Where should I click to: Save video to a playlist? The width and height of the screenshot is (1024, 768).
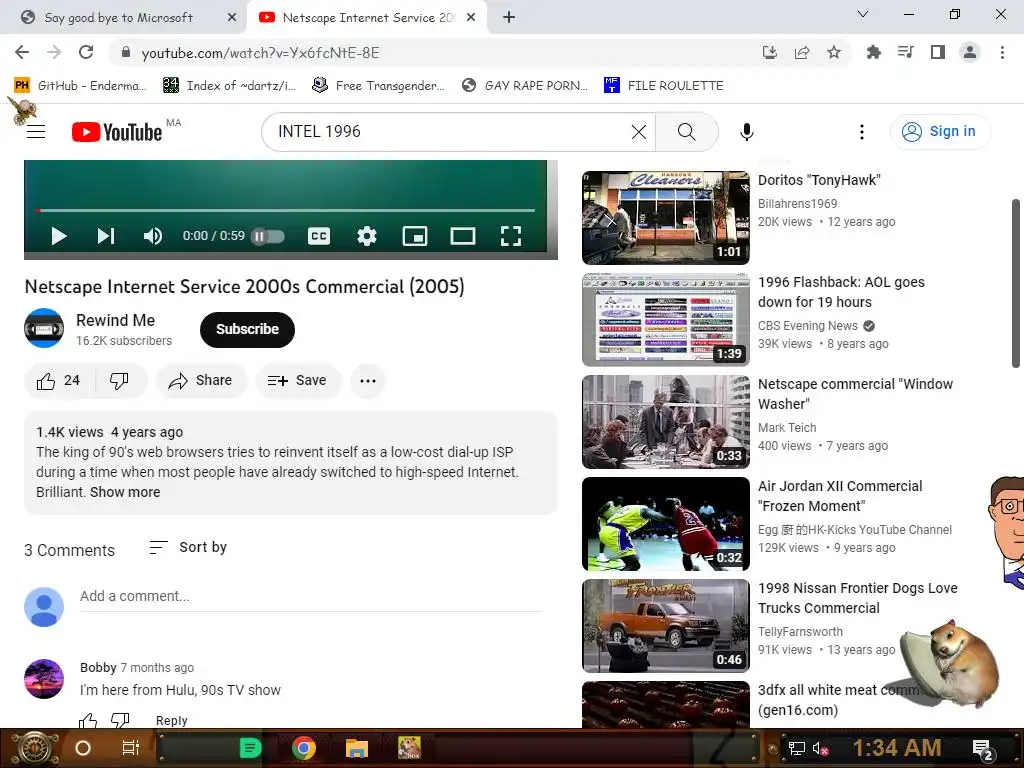pyautogui.click(x=298, y=381)
